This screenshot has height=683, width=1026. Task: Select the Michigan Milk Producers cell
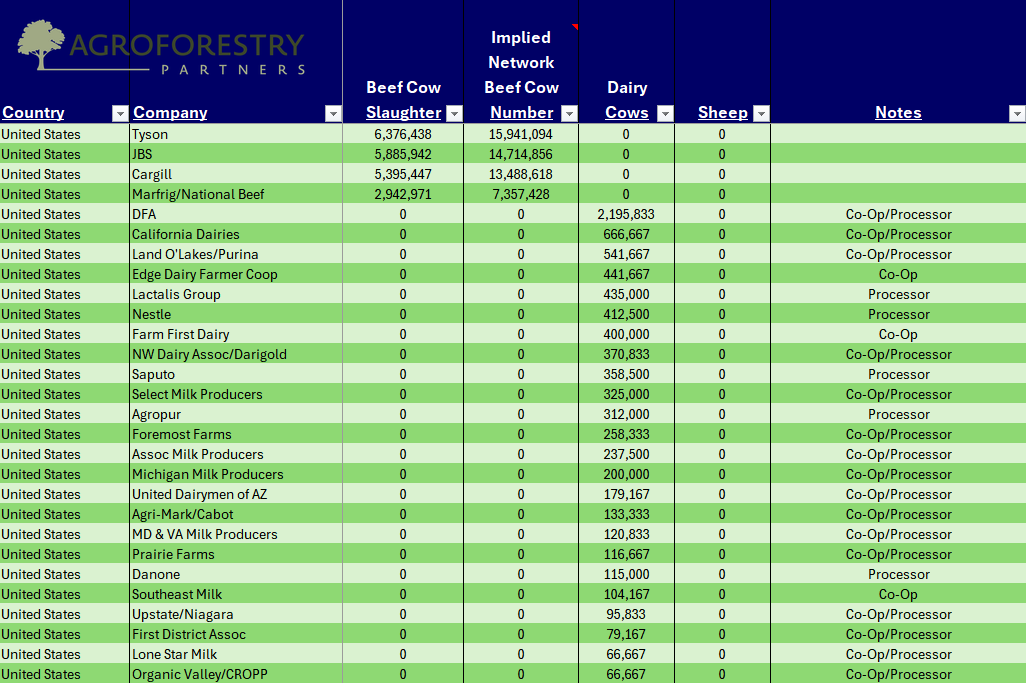236,474
